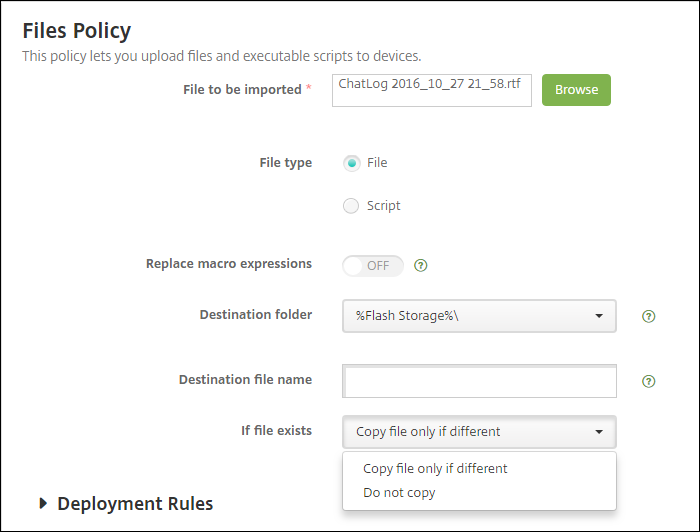The image size is (700, 532).
Task: Open help icon beside Destination file name
Action: (649, 381)
